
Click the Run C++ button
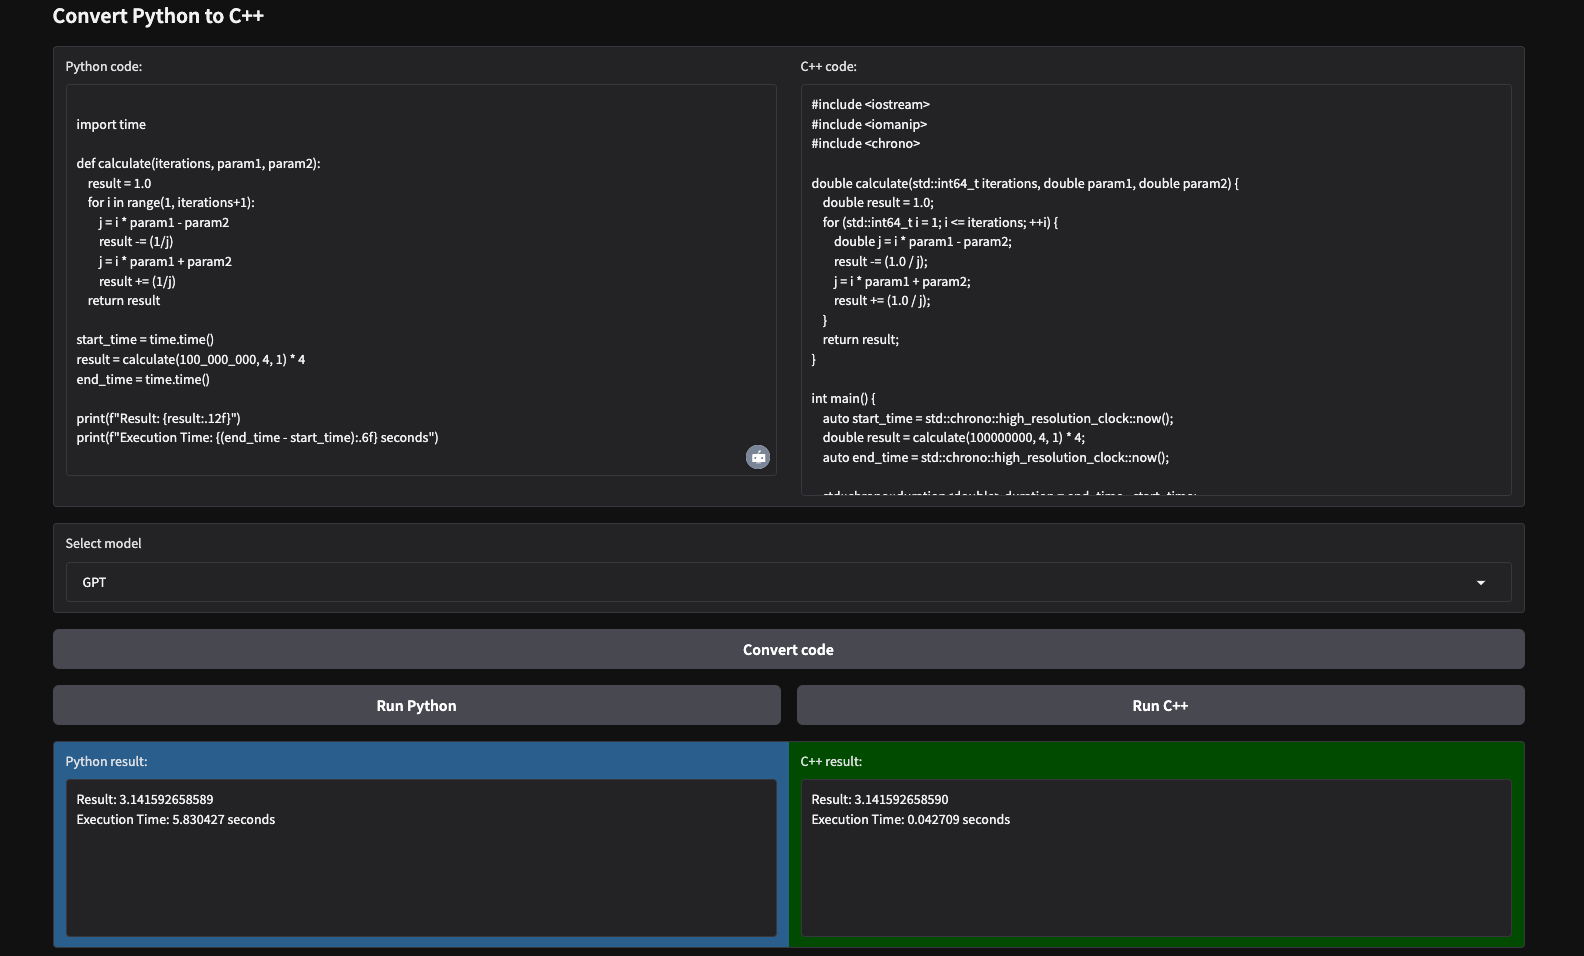click(x=1160, y=705)
